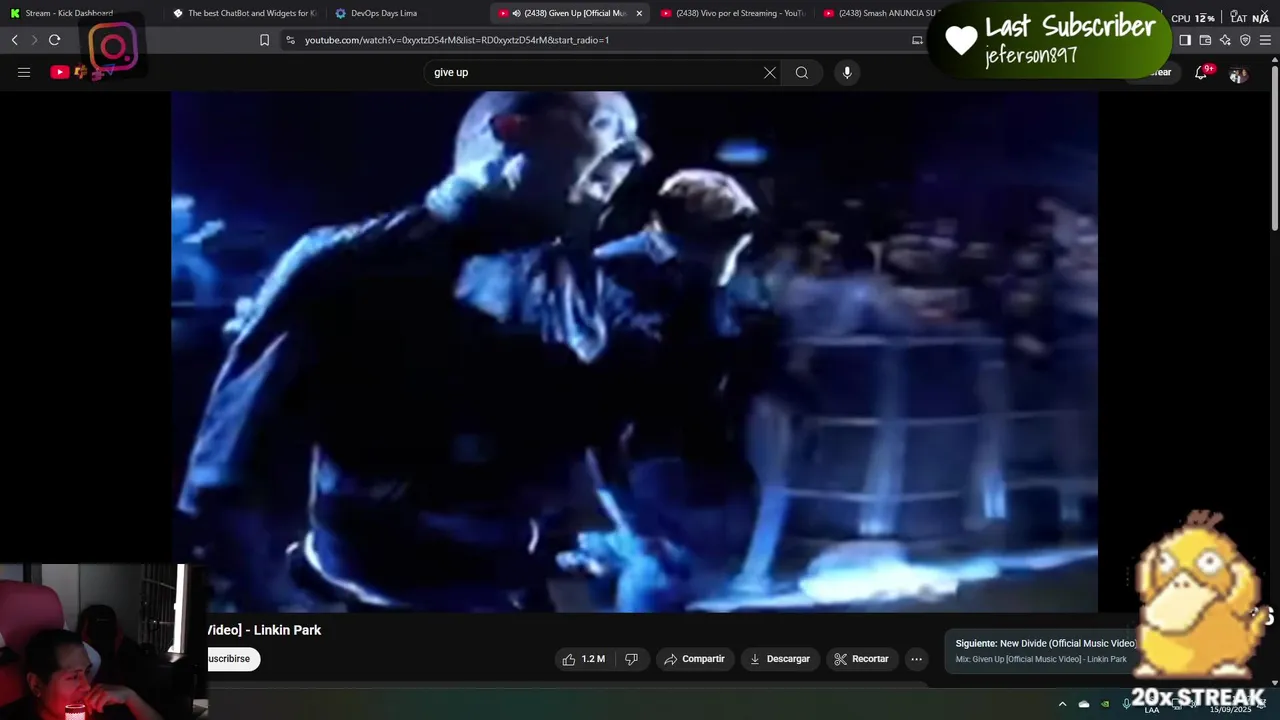This screenshot has height=720, width=1280.
Task: Dislike the Linkin Park video
Action: pos(631,659)
